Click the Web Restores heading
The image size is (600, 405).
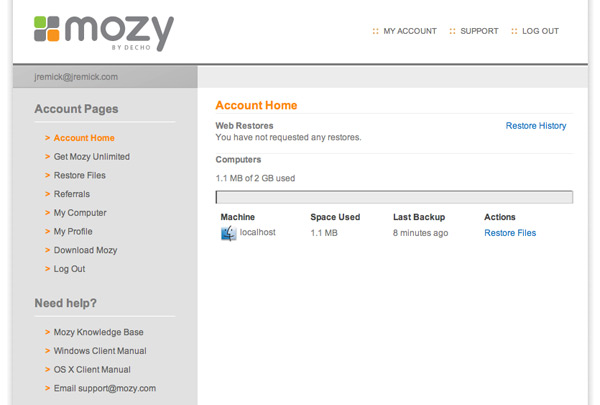244,126
